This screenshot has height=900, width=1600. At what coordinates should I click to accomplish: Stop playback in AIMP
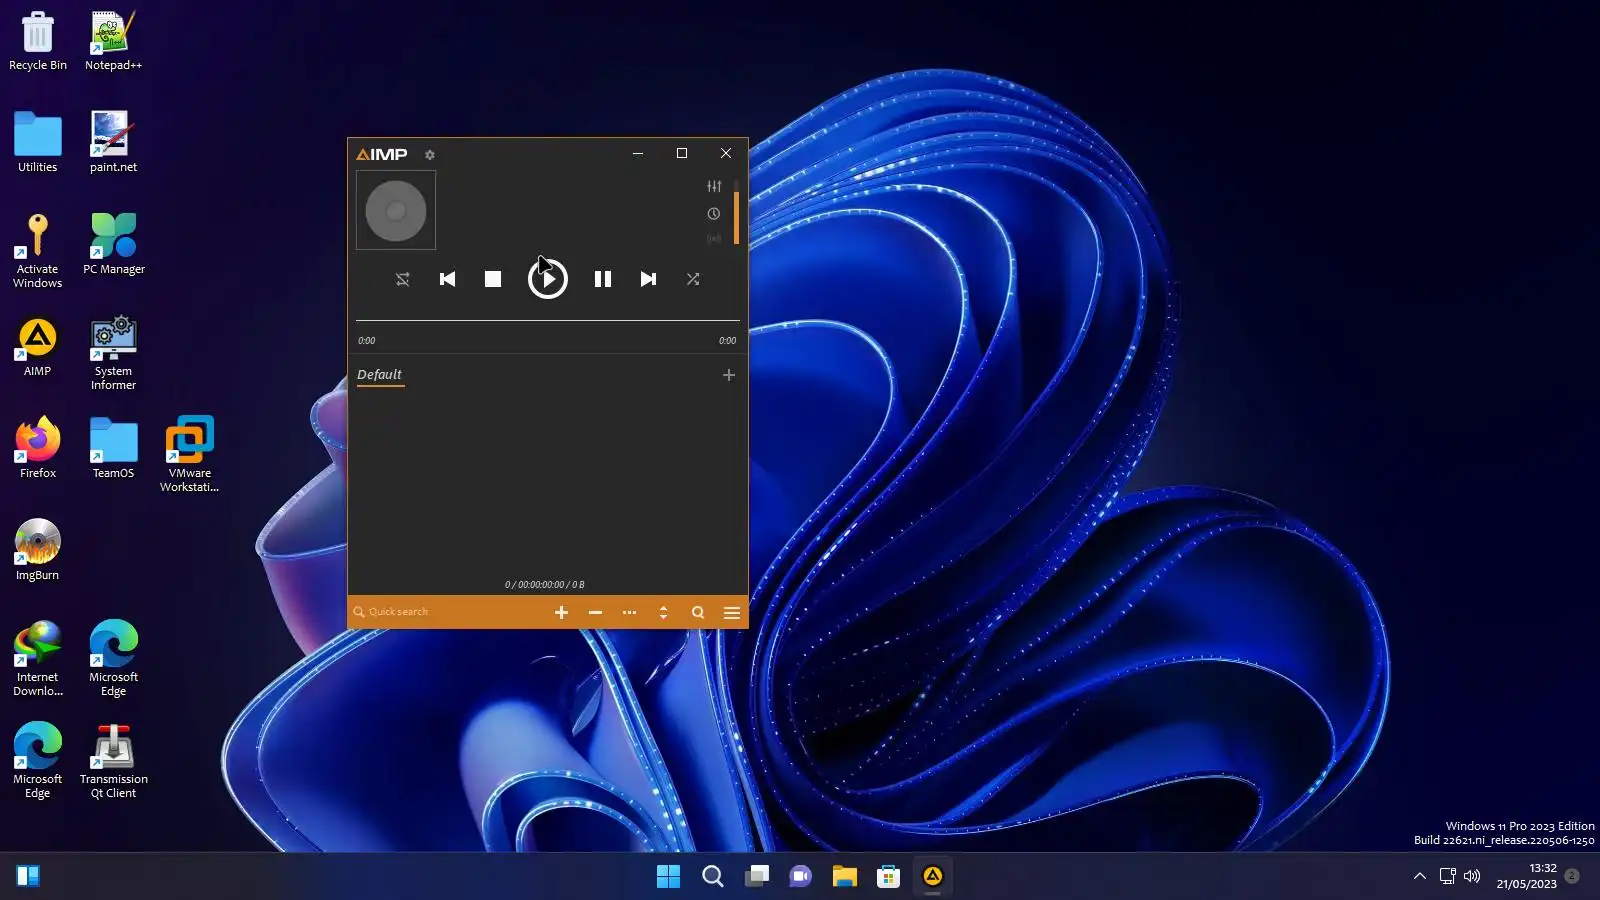point(493,279)
